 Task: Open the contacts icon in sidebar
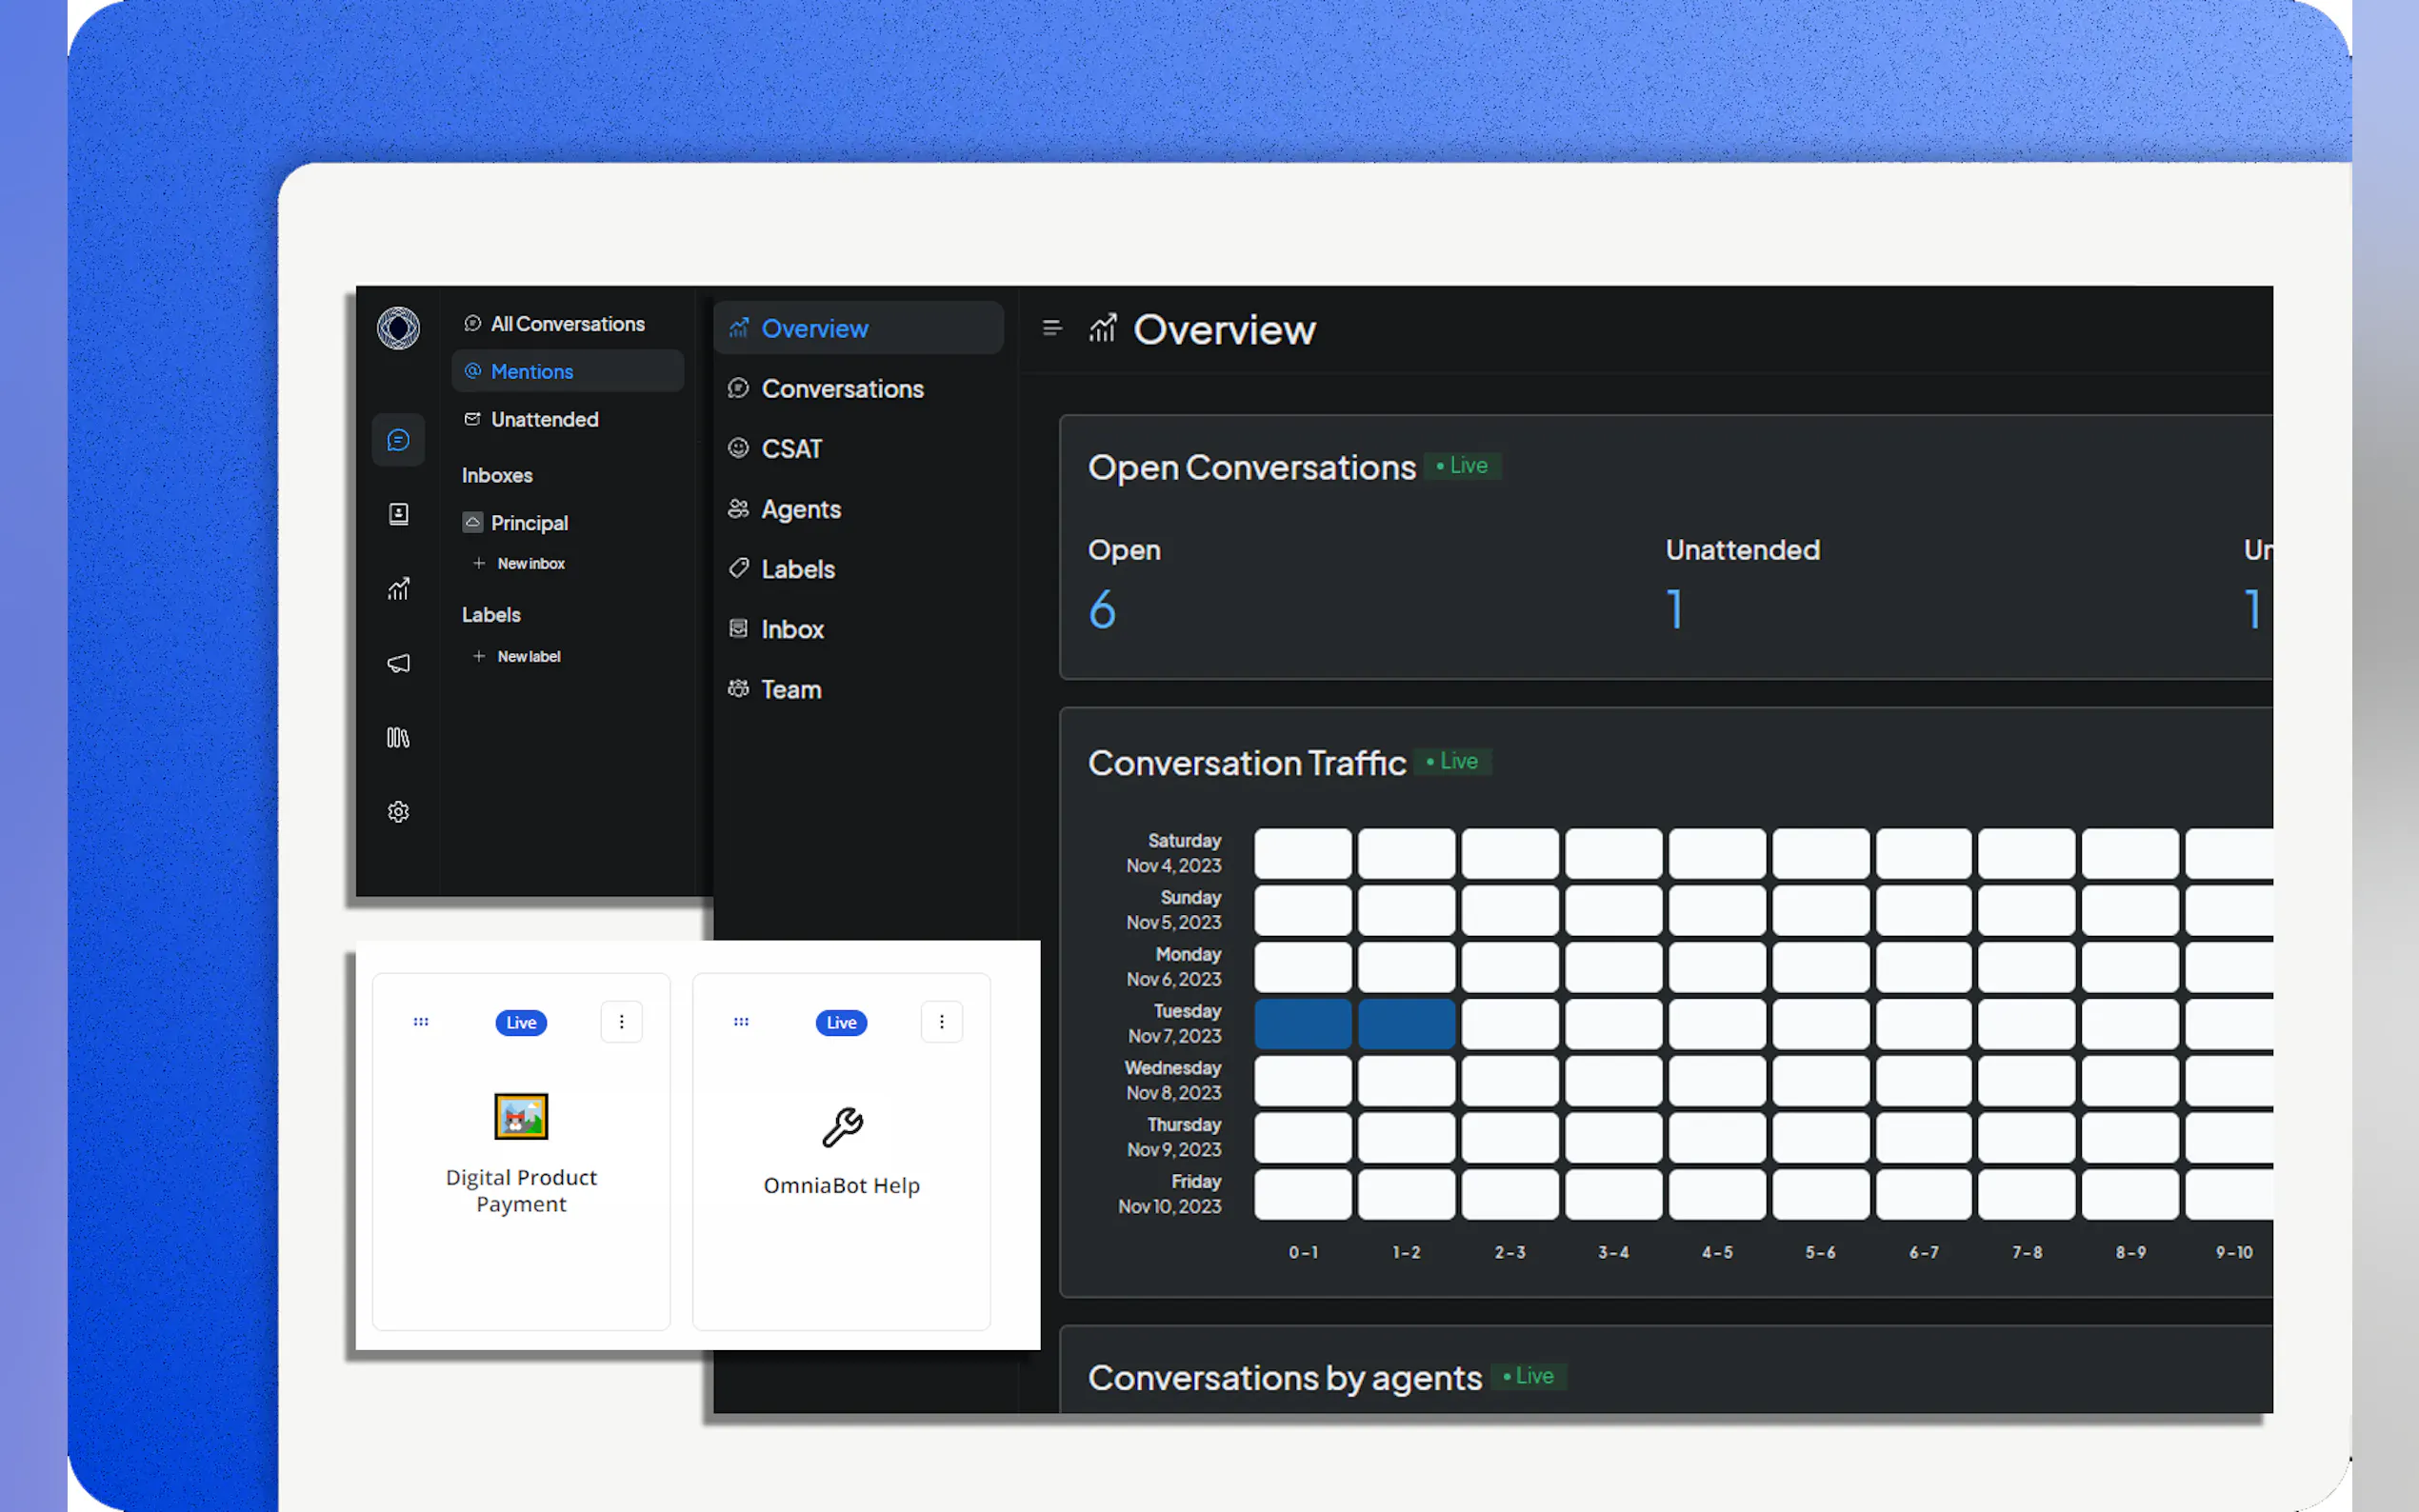(398, 514)
